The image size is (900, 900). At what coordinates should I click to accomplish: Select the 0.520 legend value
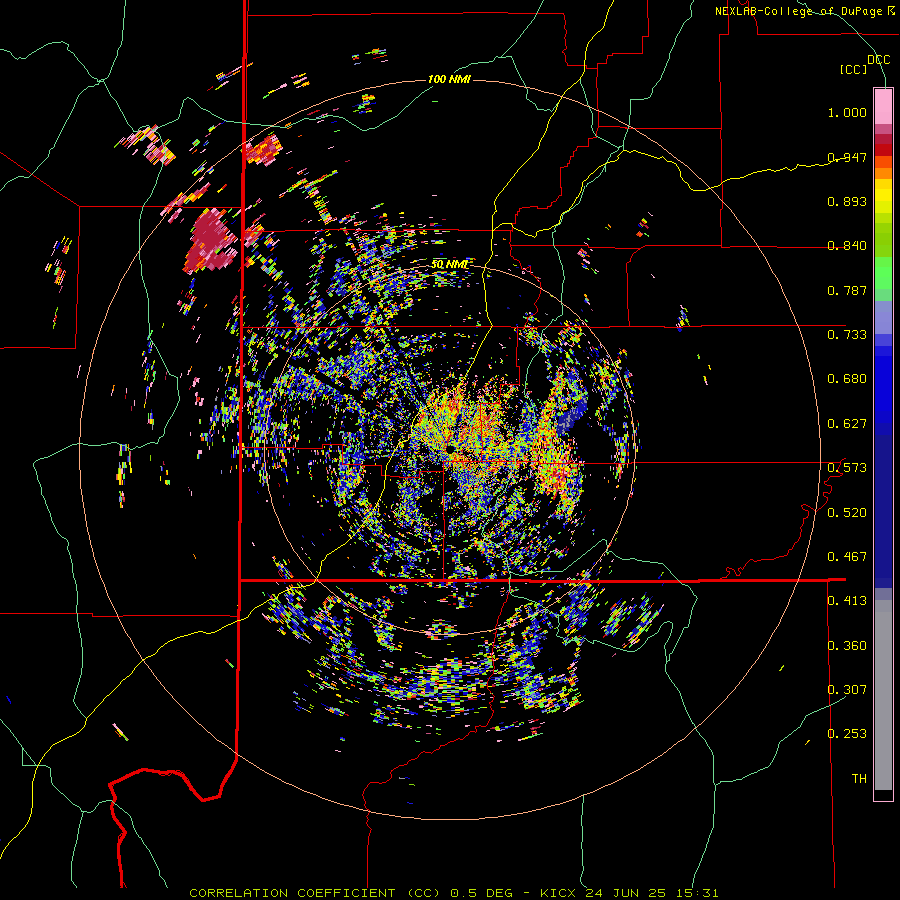click(847, 513)
